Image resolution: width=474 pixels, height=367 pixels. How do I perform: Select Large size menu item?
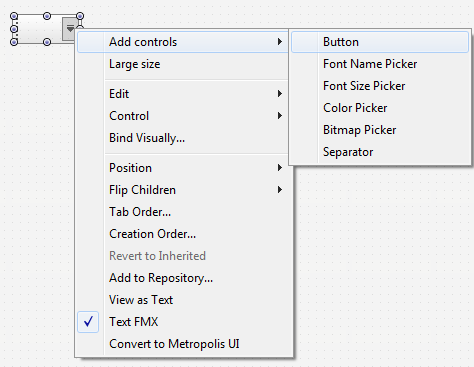[183, 64]
